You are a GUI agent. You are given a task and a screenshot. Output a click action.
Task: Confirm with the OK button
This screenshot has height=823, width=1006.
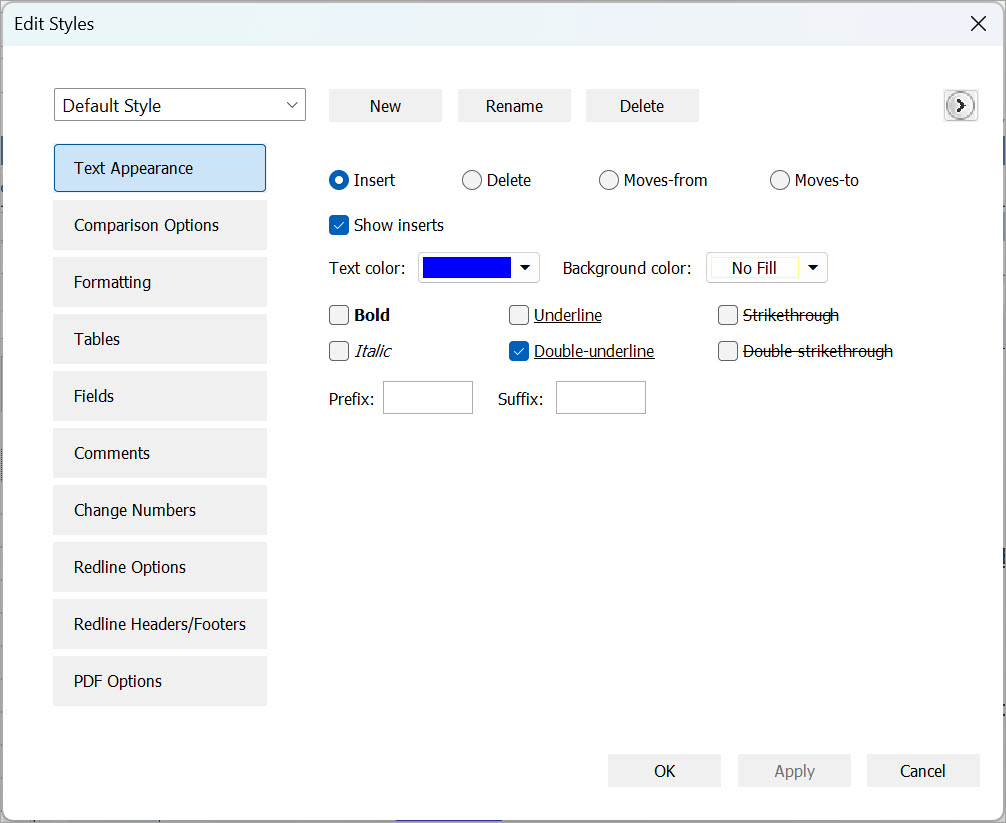tap(664, 770)
